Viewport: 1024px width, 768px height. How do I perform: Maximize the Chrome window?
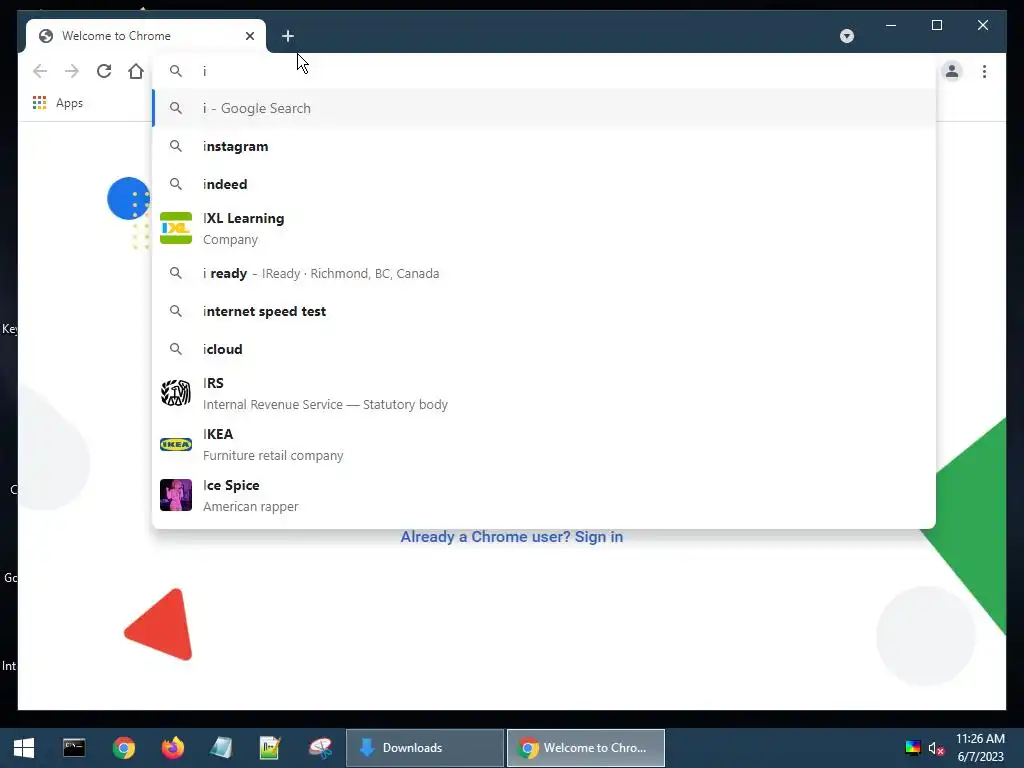[936, 25]
